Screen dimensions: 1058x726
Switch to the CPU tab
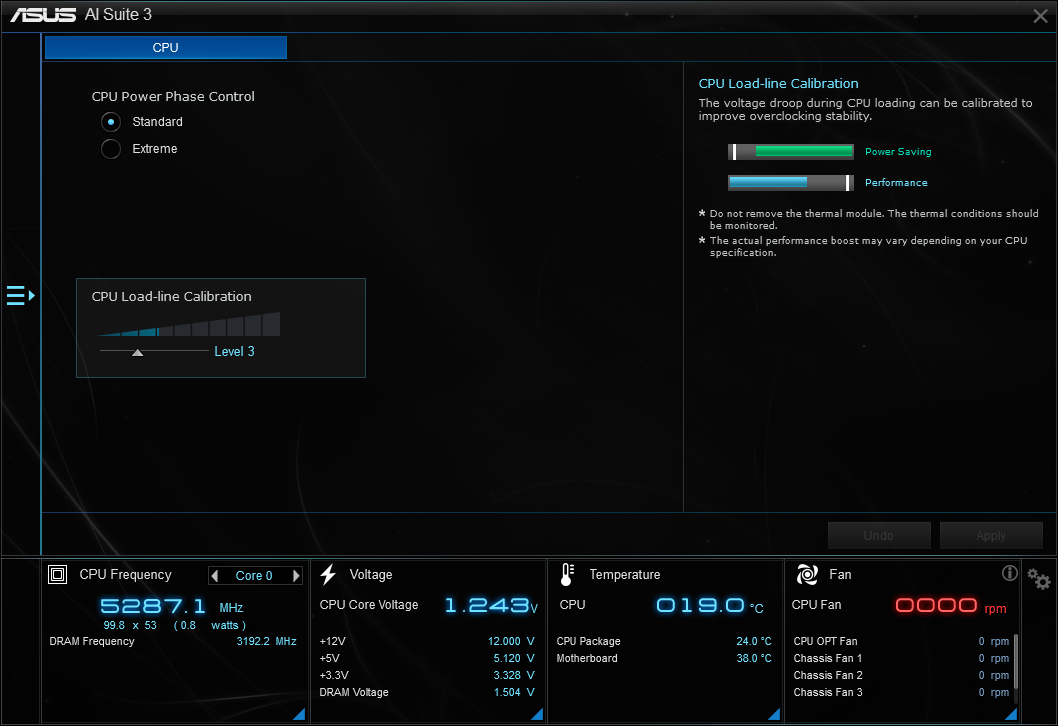(x=165, y=48)
